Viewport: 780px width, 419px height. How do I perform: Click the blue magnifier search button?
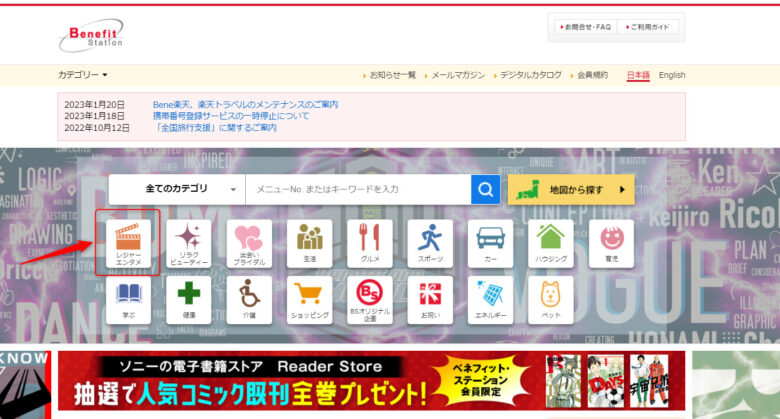[486, 189]
